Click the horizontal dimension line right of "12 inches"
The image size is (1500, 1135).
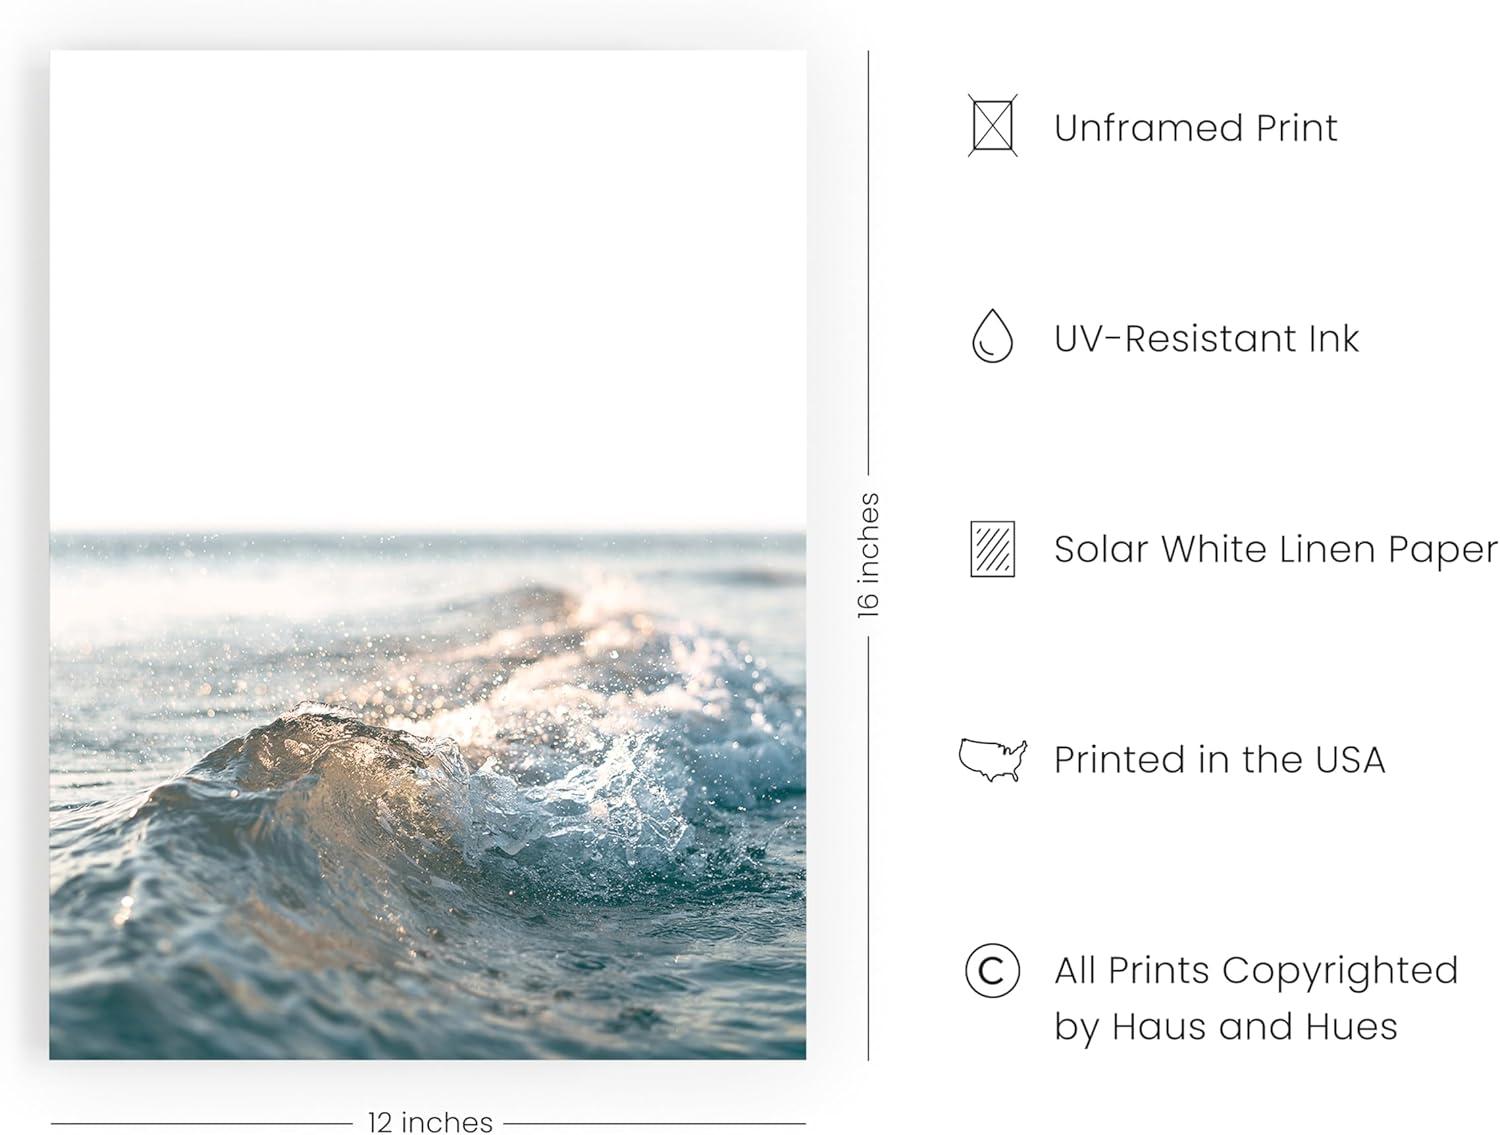point(655,1123)
